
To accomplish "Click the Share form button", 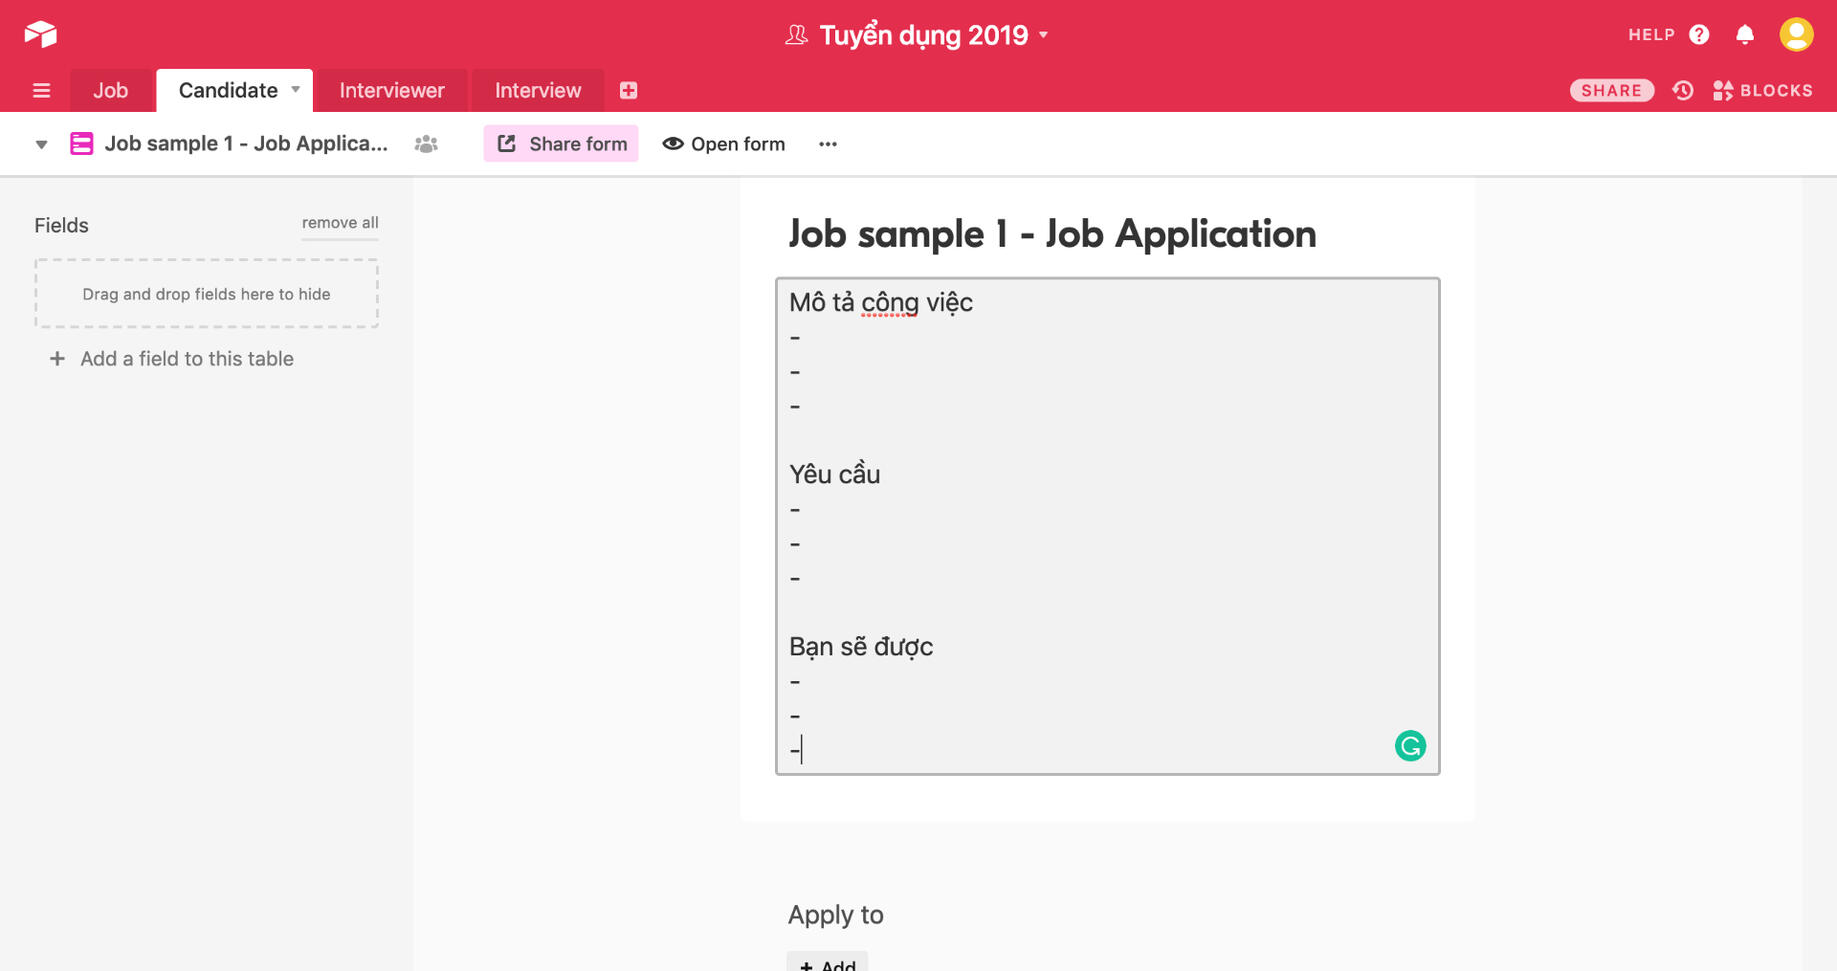I will coord(562,144).
